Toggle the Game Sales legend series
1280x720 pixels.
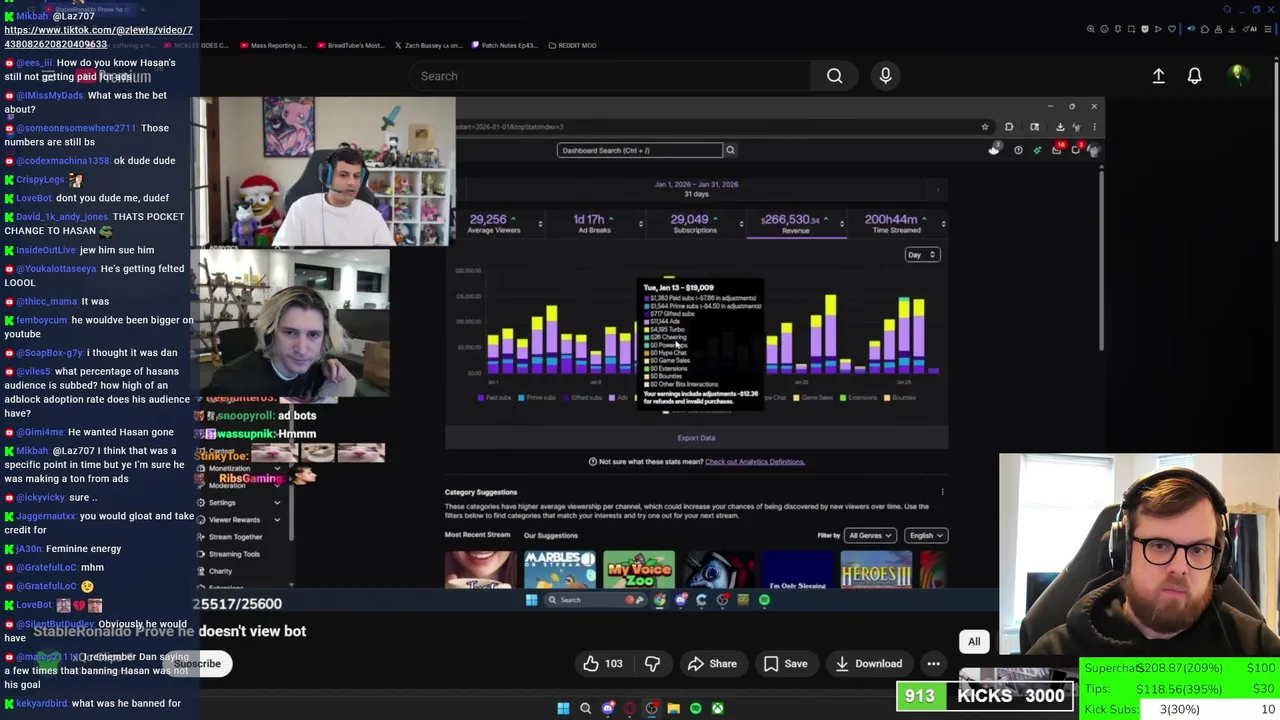coord(815,398)
